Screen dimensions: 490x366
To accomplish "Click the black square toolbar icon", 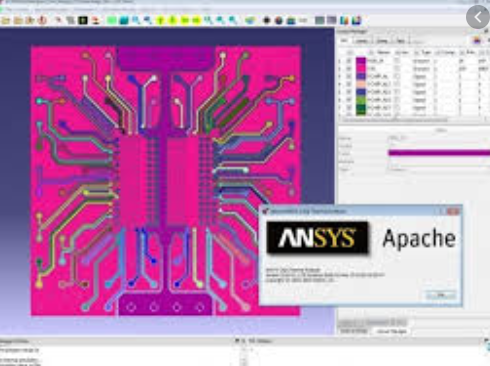I will (x=83, y=21).
